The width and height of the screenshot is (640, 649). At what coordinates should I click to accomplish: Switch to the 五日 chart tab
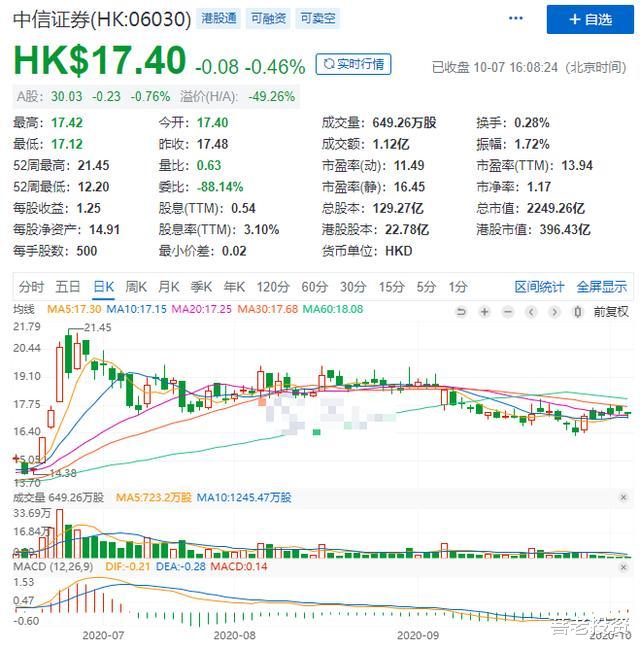pos(68,287)
